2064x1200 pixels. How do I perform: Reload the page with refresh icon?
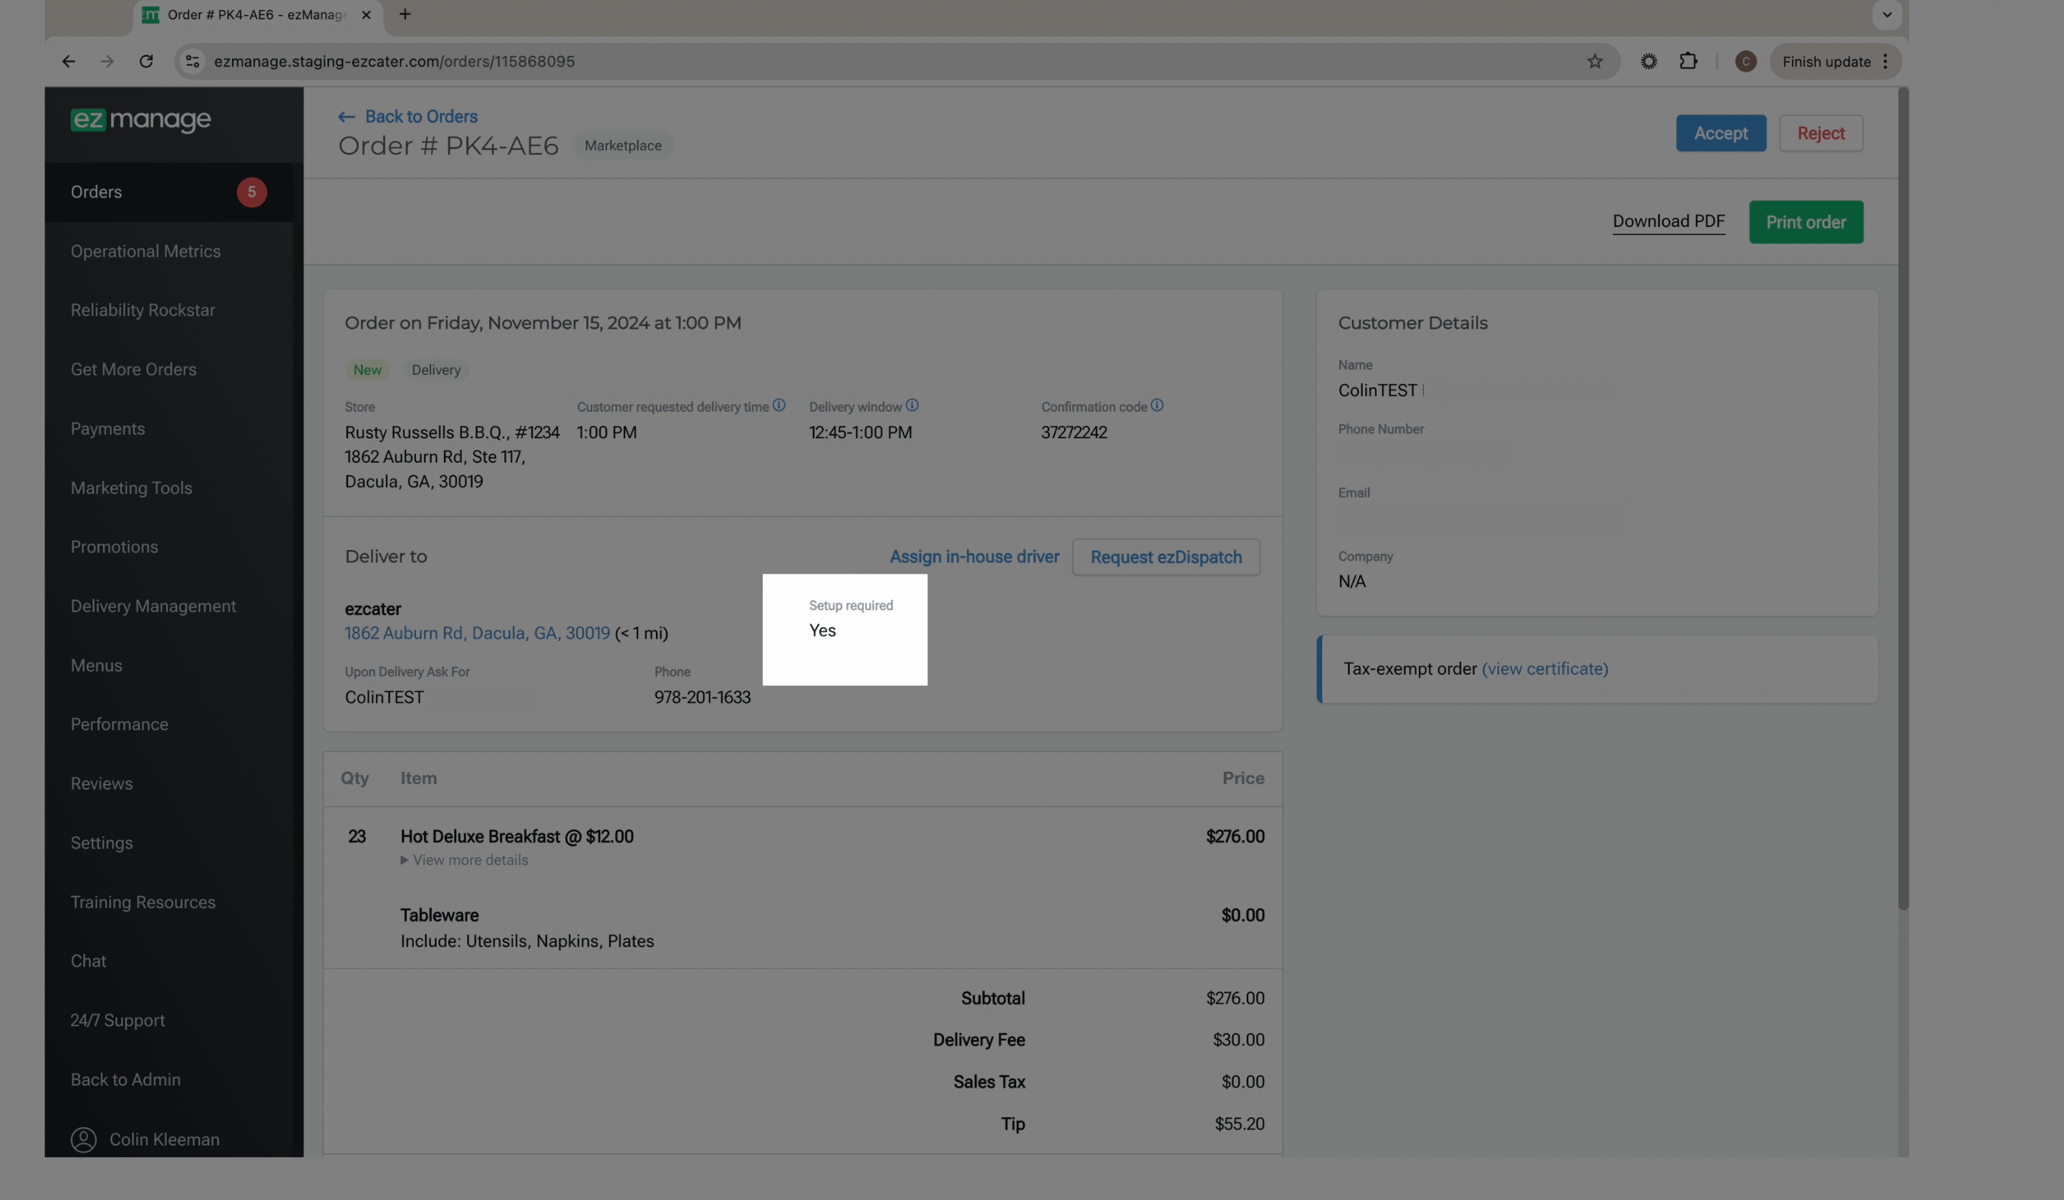click(146, 62)
